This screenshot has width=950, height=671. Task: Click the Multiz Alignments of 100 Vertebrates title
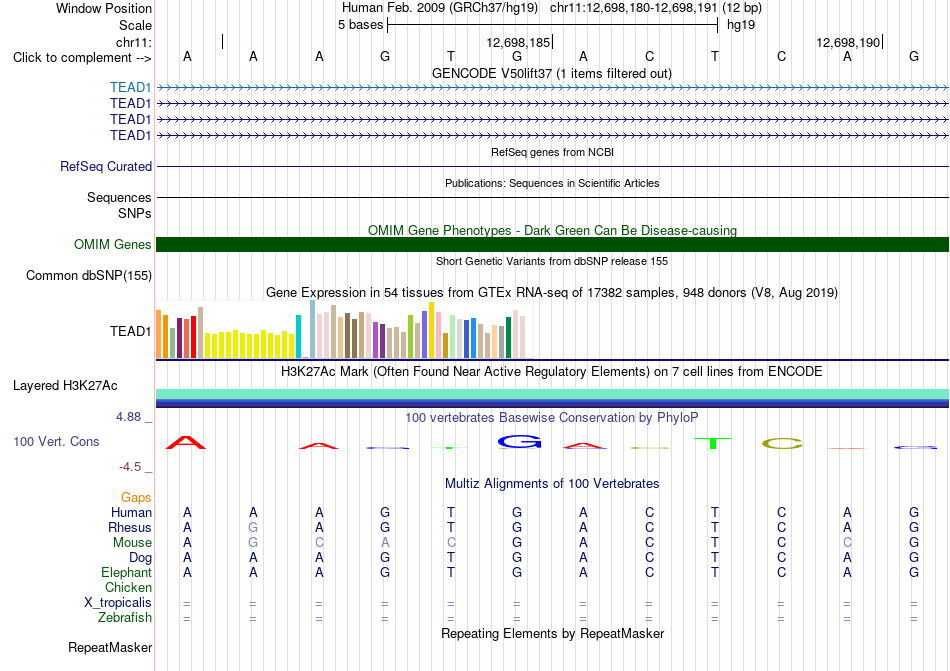(552, 483)
